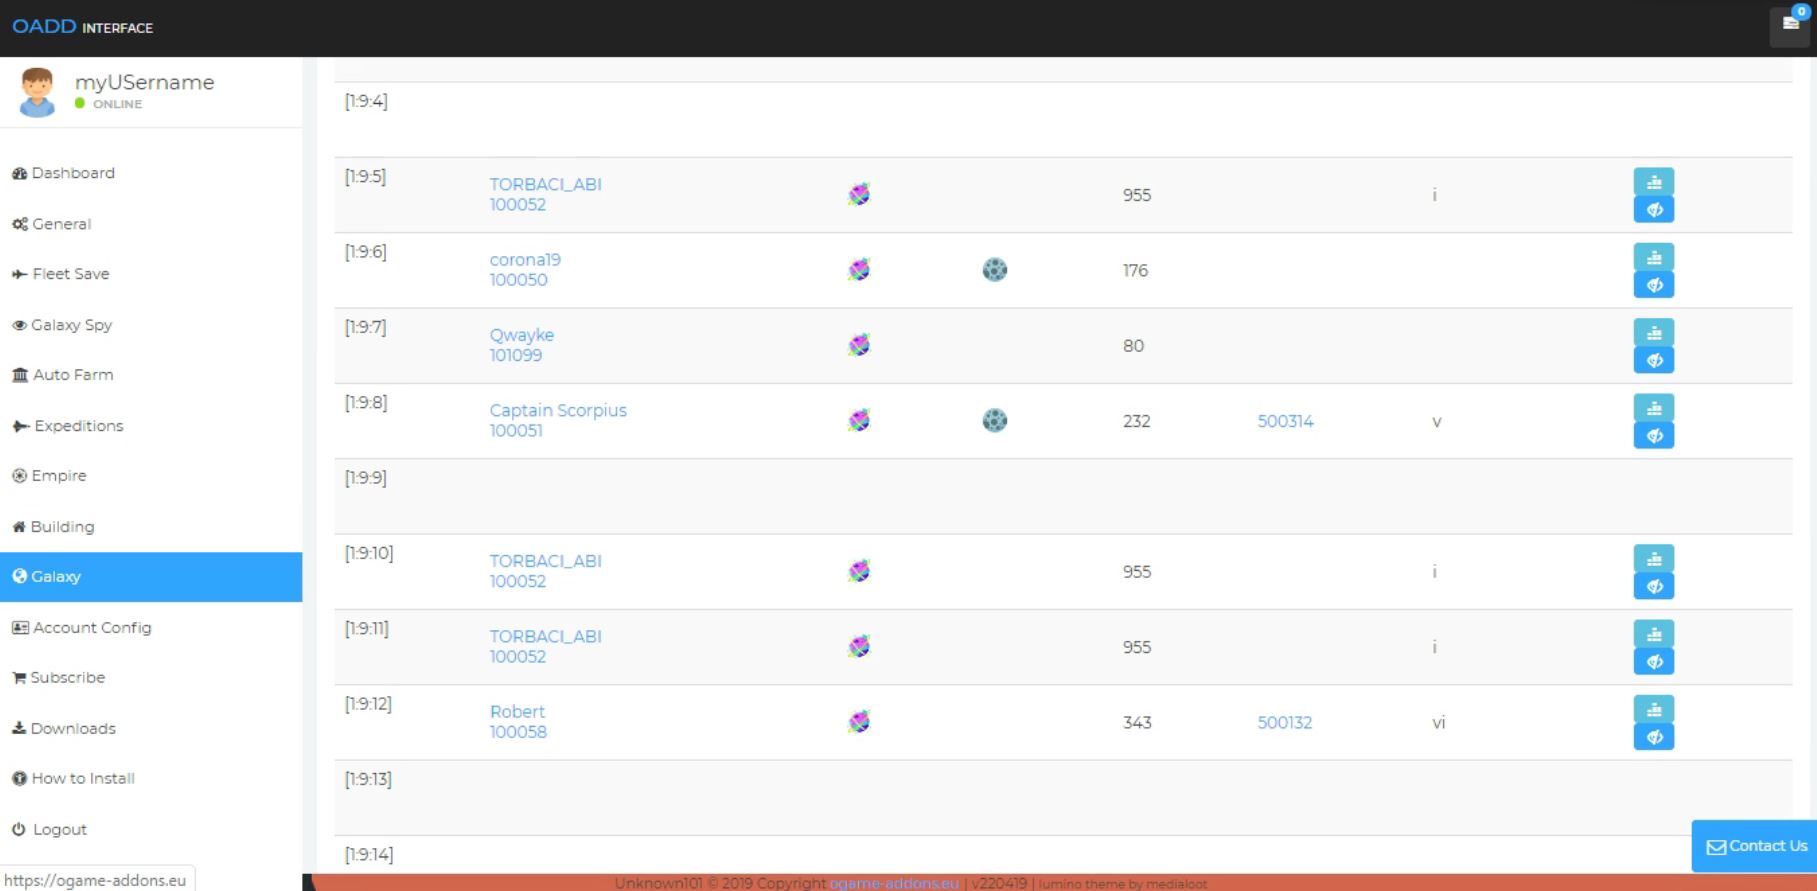Click alliance link 500132 in Robert row
This screenshot has width=1817, height=891.
(x=1284, y=722)
